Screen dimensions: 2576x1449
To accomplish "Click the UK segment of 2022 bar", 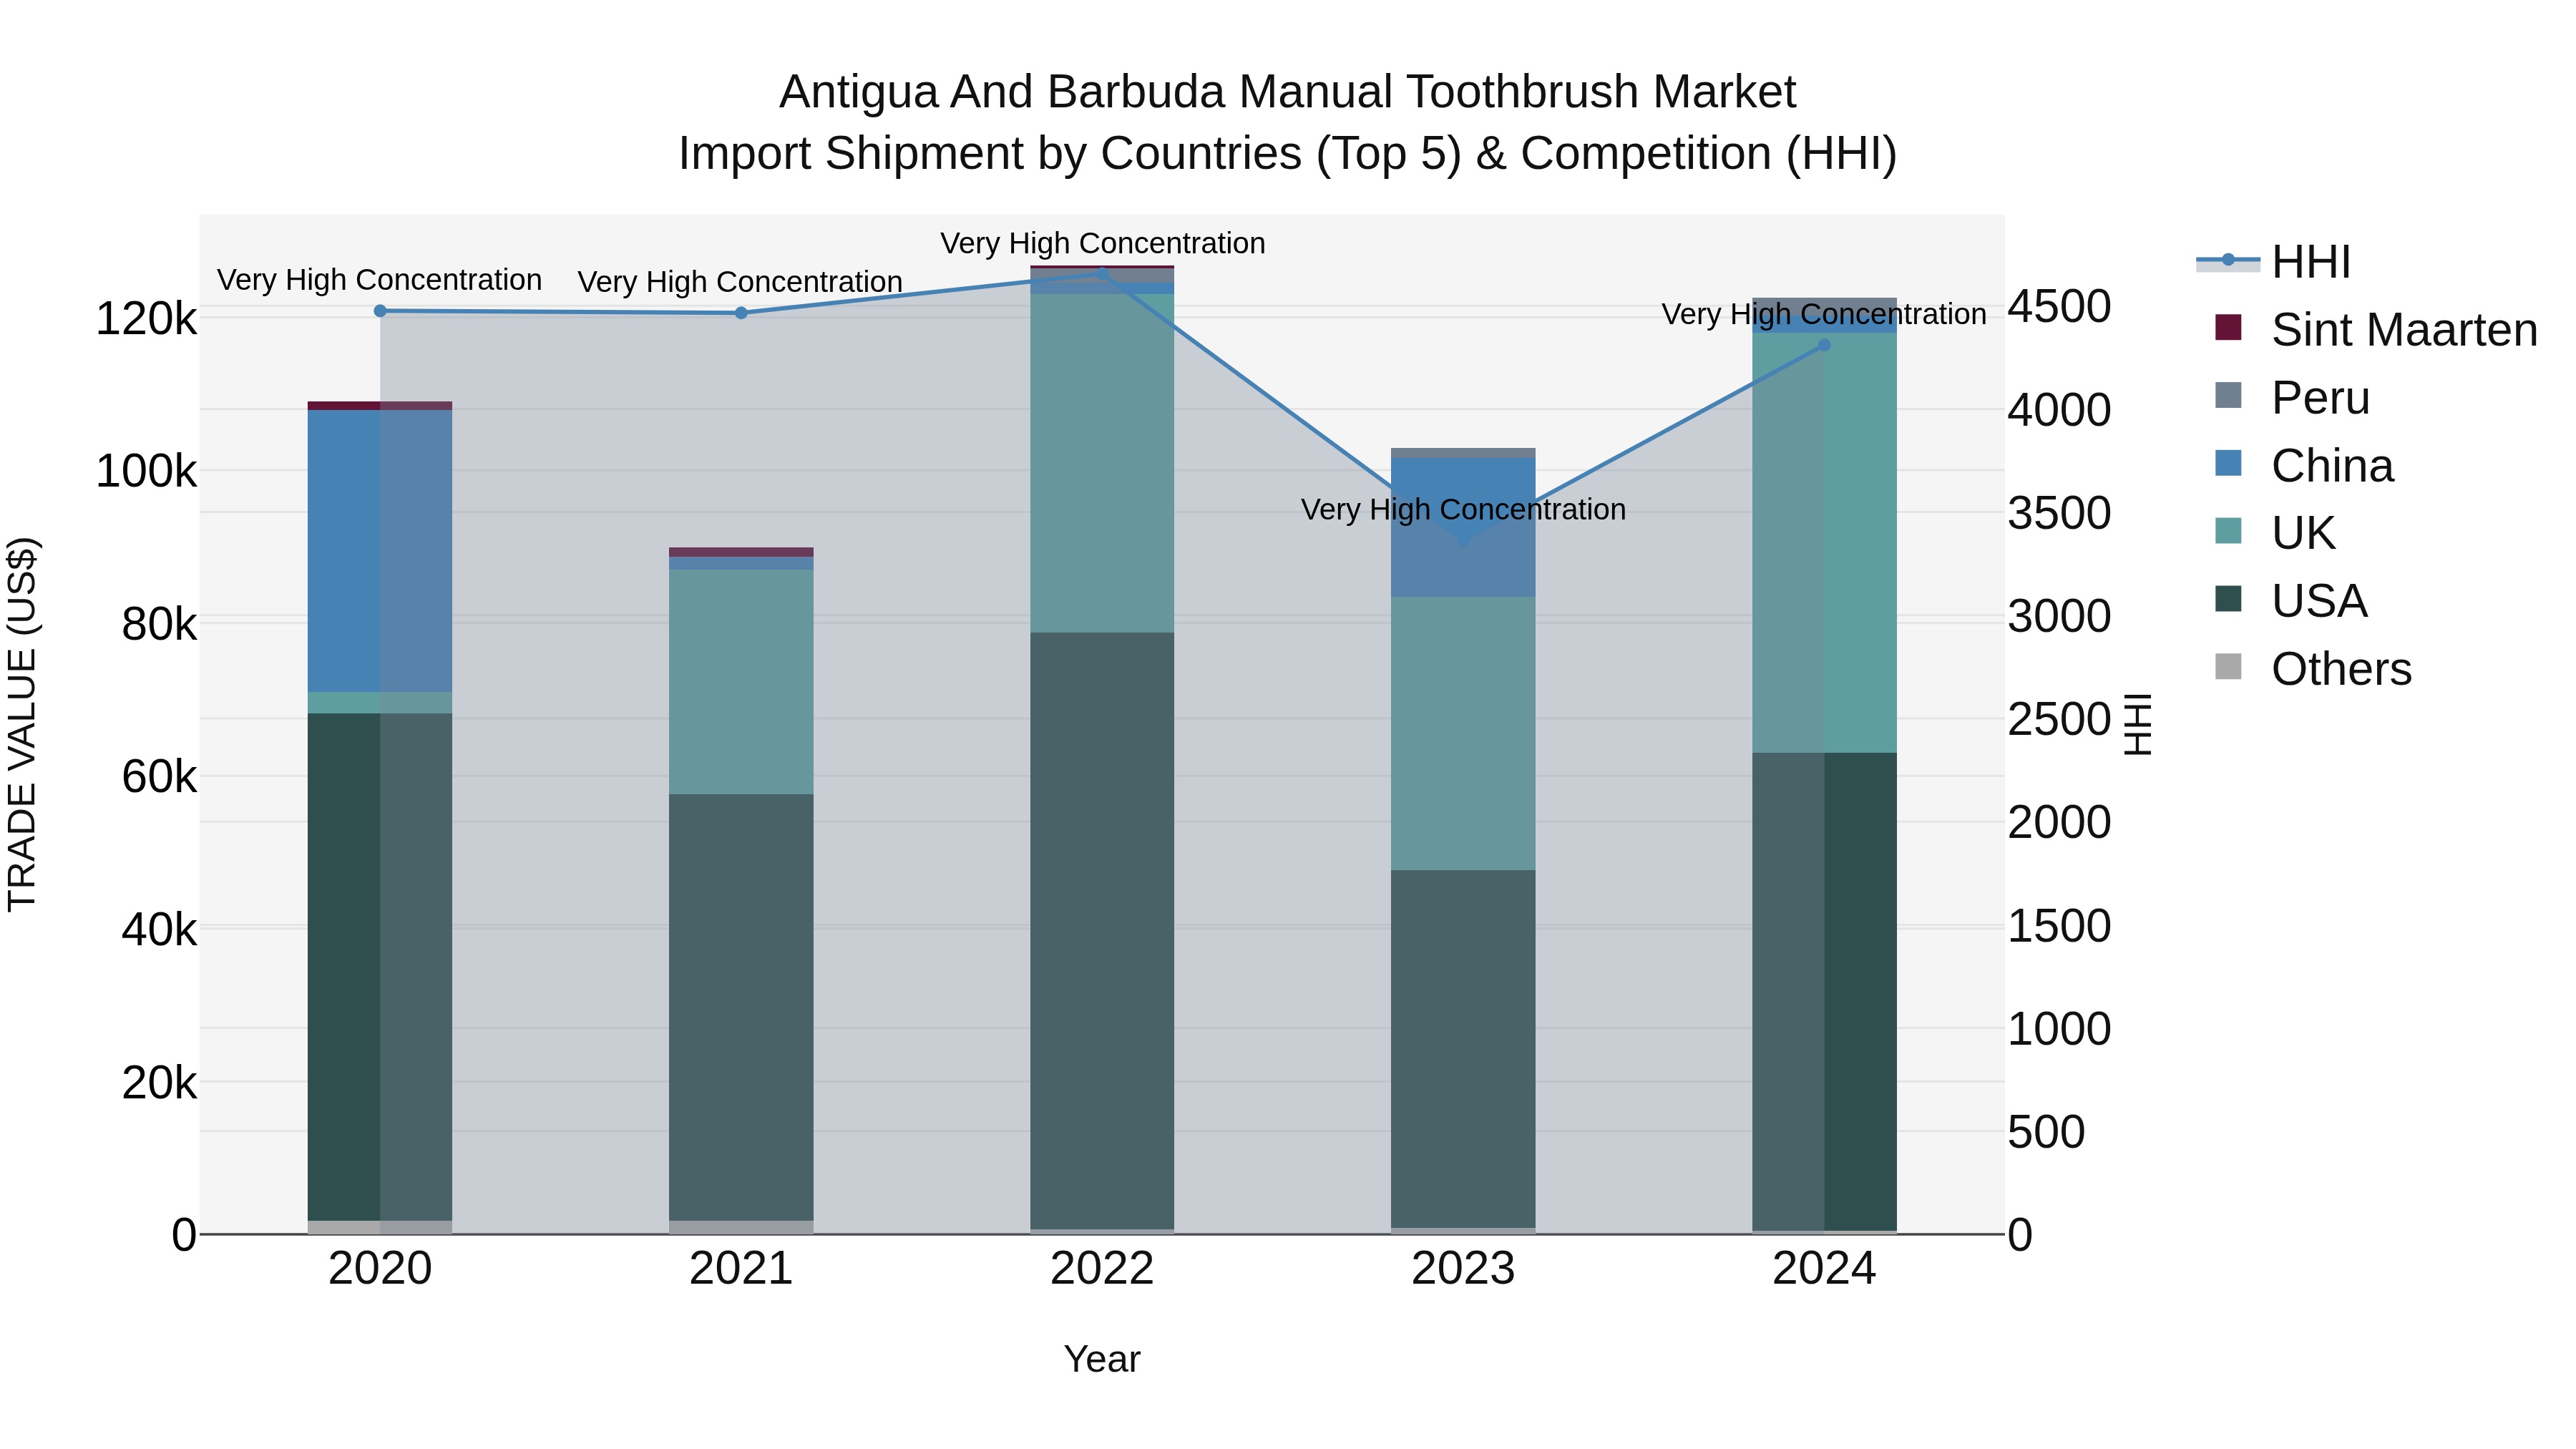I will [1102, 463].
